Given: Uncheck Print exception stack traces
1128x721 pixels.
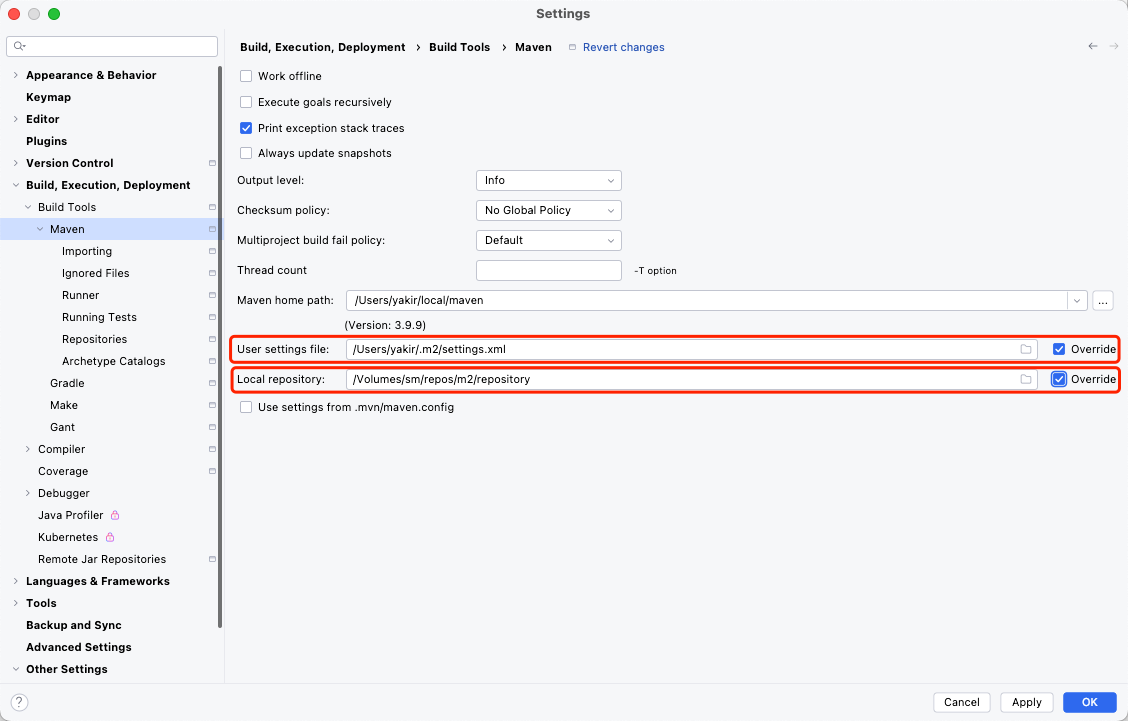Looking at the screenshot, I should pyautogui.click(x=246, y=128).
